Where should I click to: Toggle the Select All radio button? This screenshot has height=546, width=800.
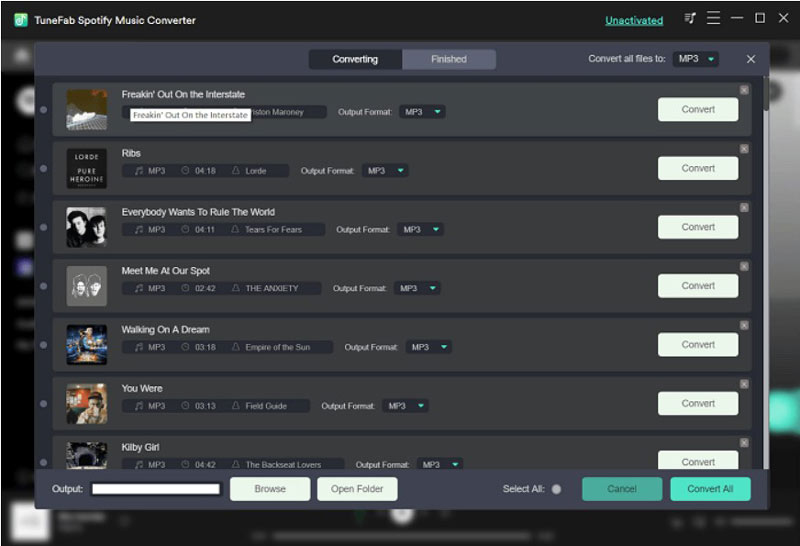pyautogui.click(x=556, y=489)
